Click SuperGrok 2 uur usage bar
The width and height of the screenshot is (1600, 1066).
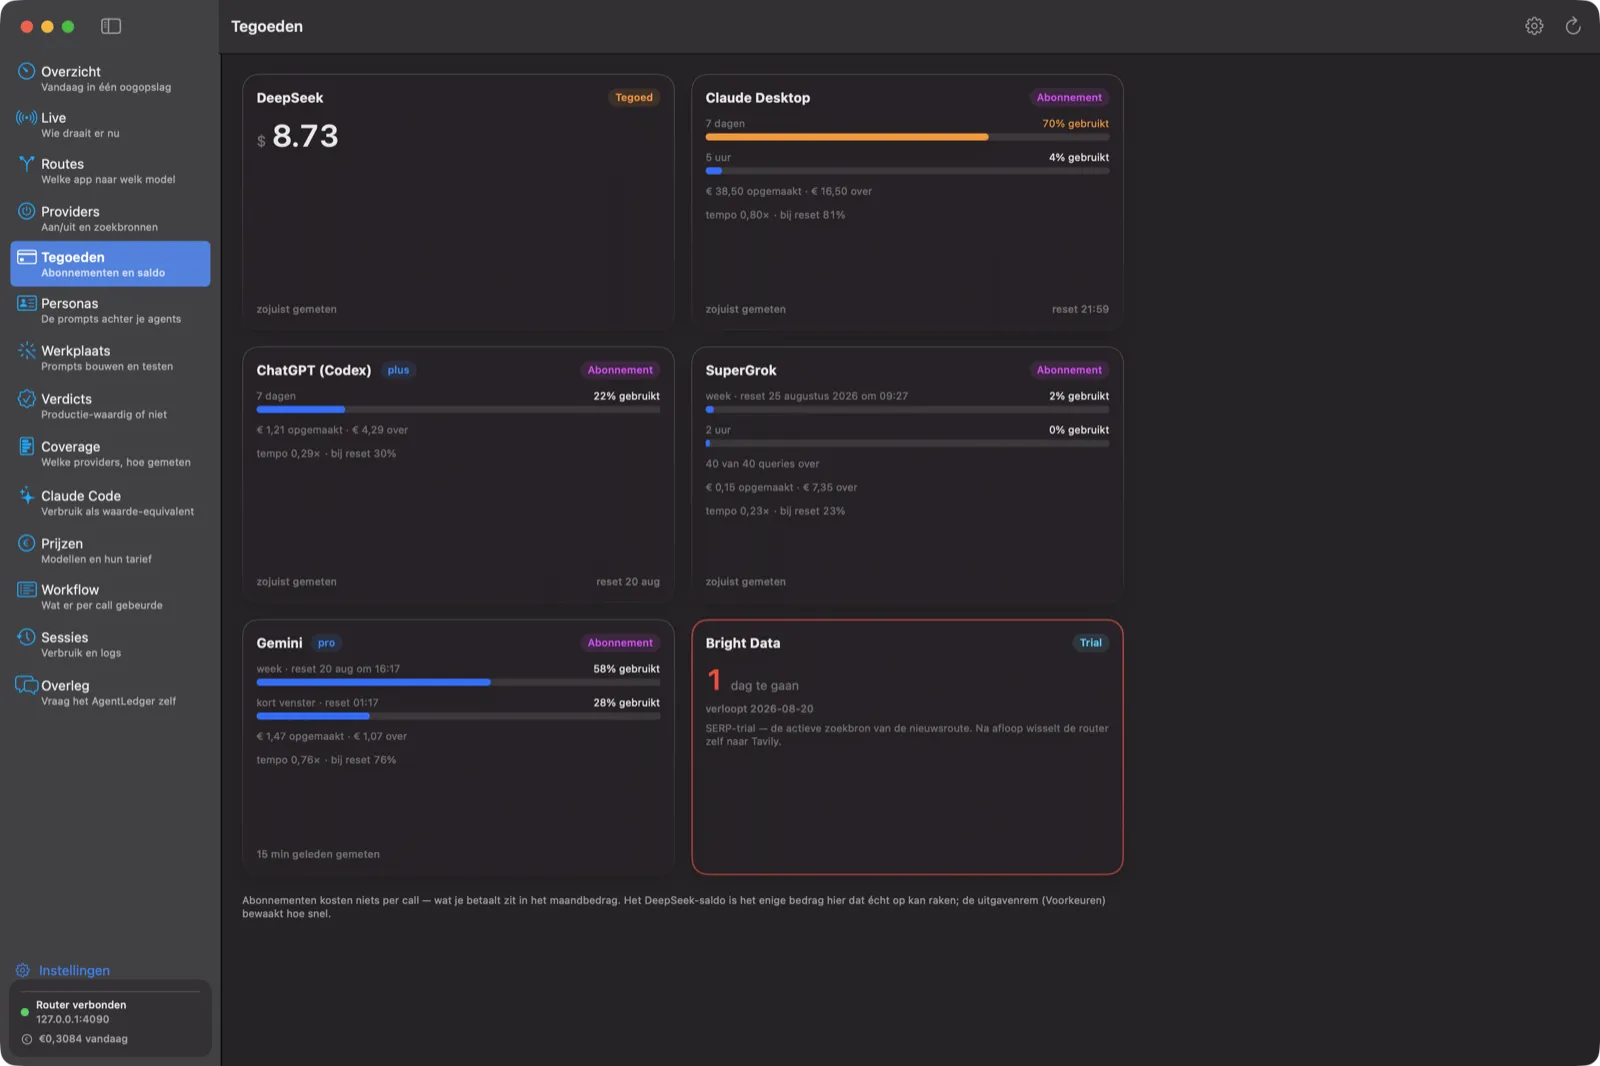pos(907,443)
